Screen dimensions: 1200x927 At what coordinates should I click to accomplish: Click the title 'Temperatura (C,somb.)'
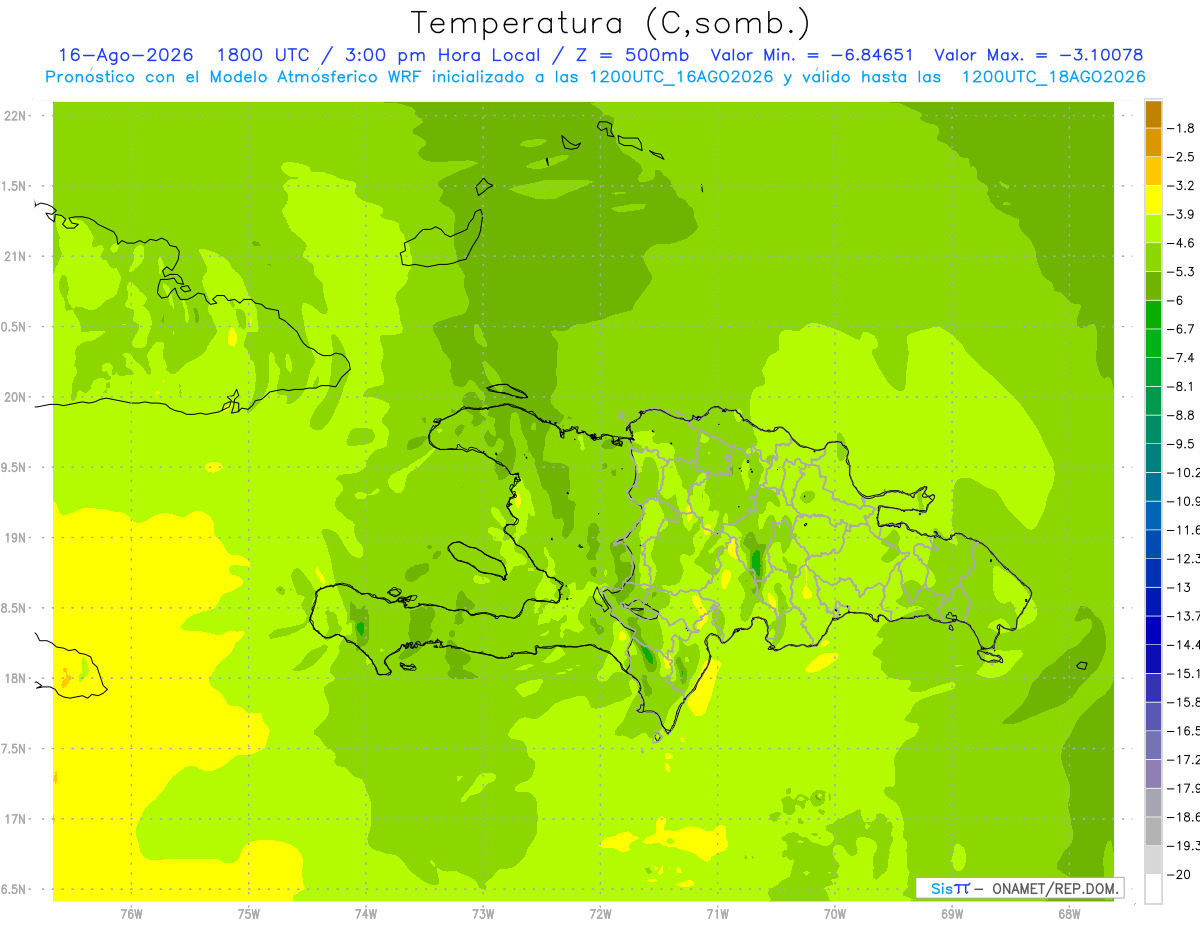click(x=611, y=23)
